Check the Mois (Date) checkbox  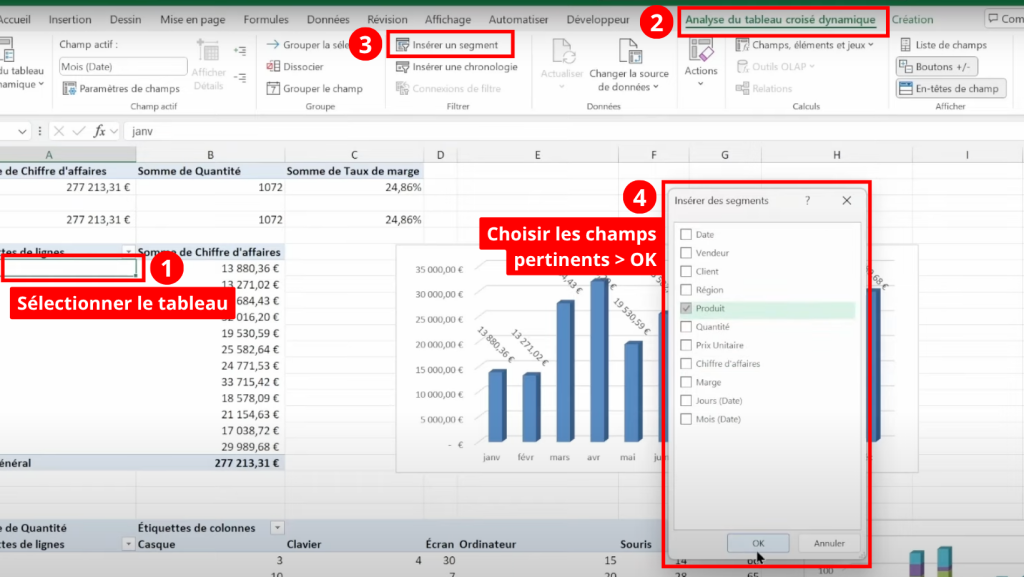(x=686, y=419)
